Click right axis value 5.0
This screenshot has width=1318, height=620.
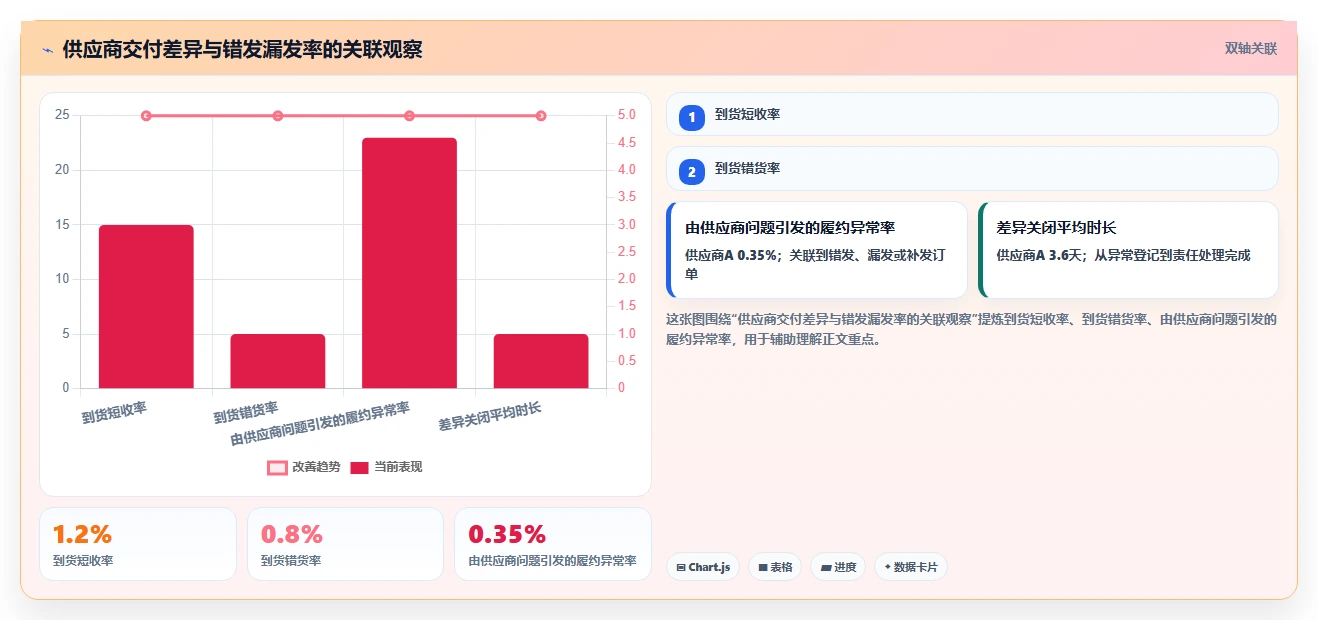[x=627, y=115]
